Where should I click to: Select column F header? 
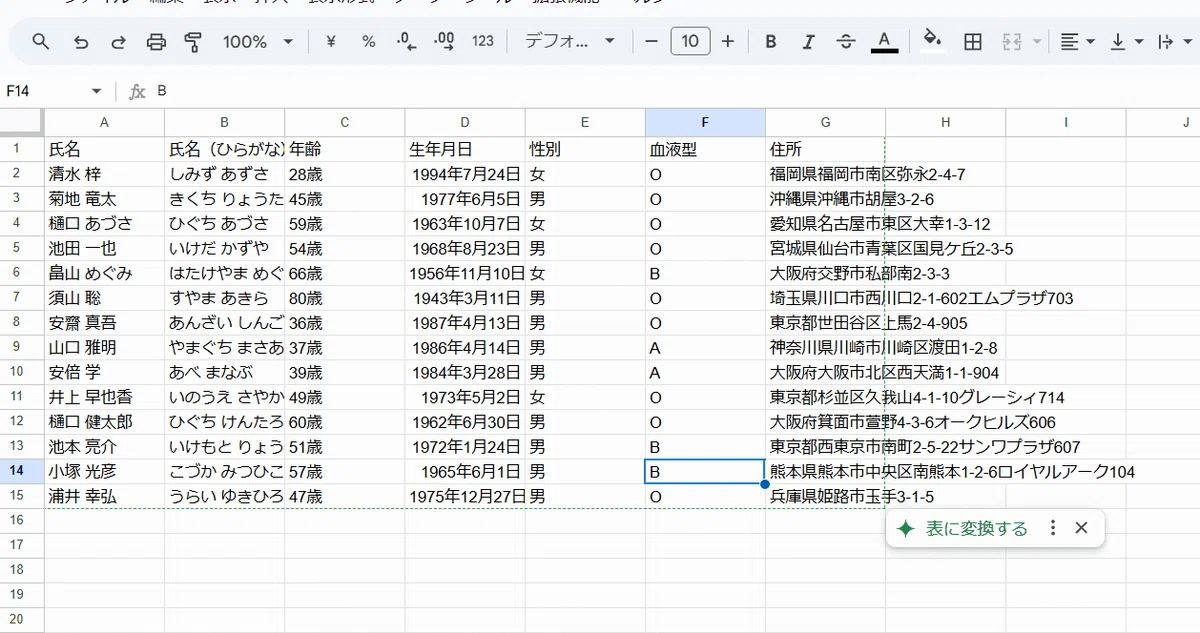[705, 122]
